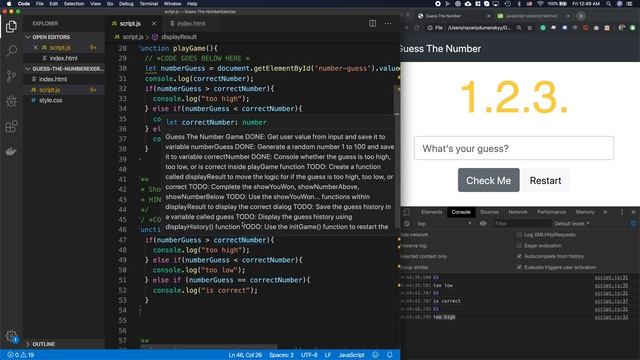Click the Restart button
This screenshot has width=640, height=360.
pos(545,180)
